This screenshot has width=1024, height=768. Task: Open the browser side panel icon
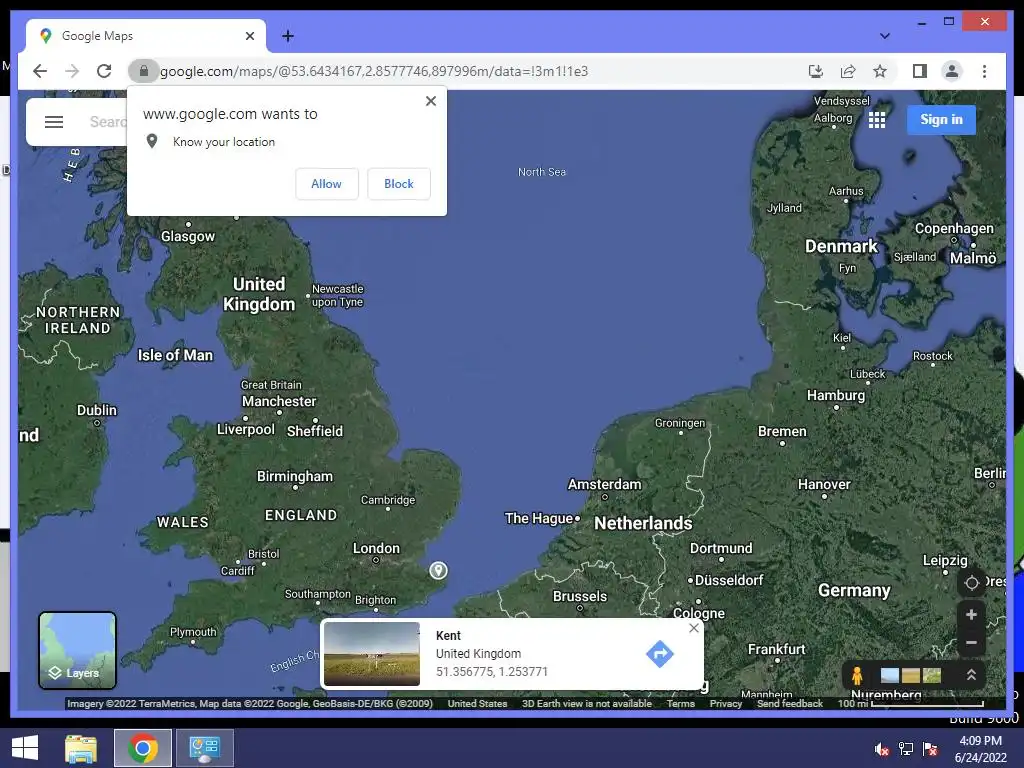[x=920, y=71]
